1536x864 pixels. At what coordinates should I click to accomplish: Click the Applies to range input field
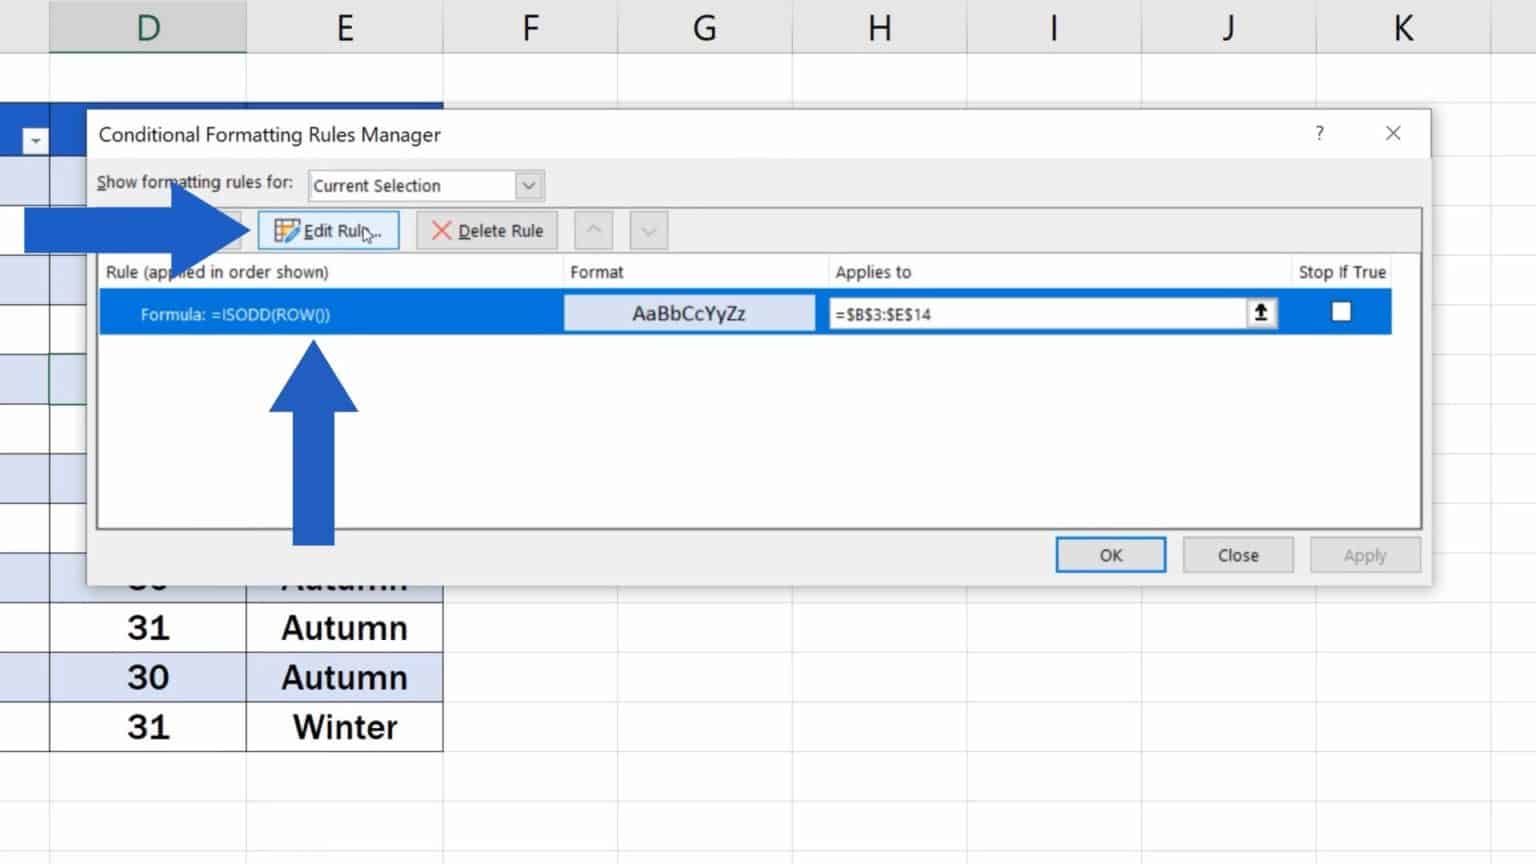[x=1035, y=314]
